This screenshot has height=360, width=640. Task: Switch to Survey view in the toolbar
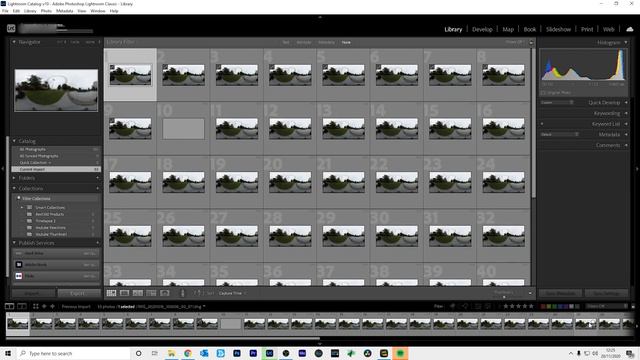coord(151,293)
